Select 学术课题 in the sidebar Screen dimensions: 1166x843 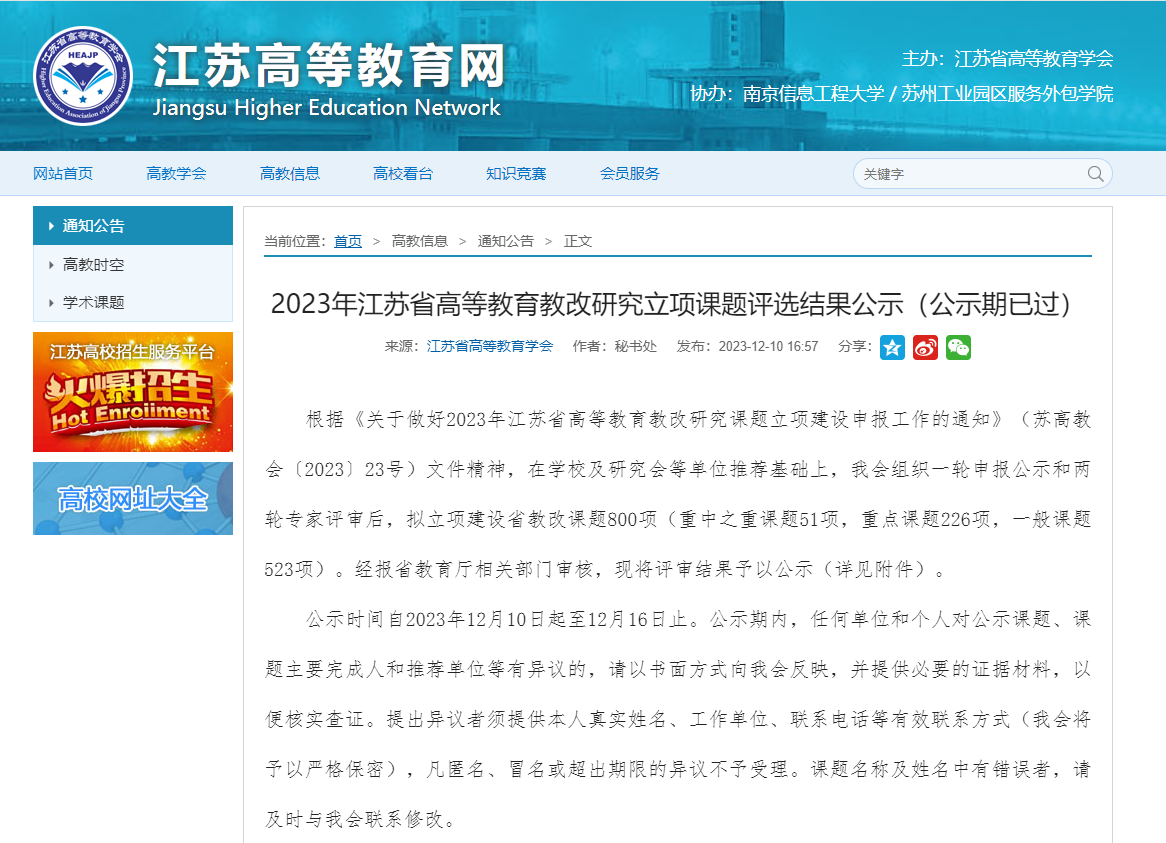133,303
